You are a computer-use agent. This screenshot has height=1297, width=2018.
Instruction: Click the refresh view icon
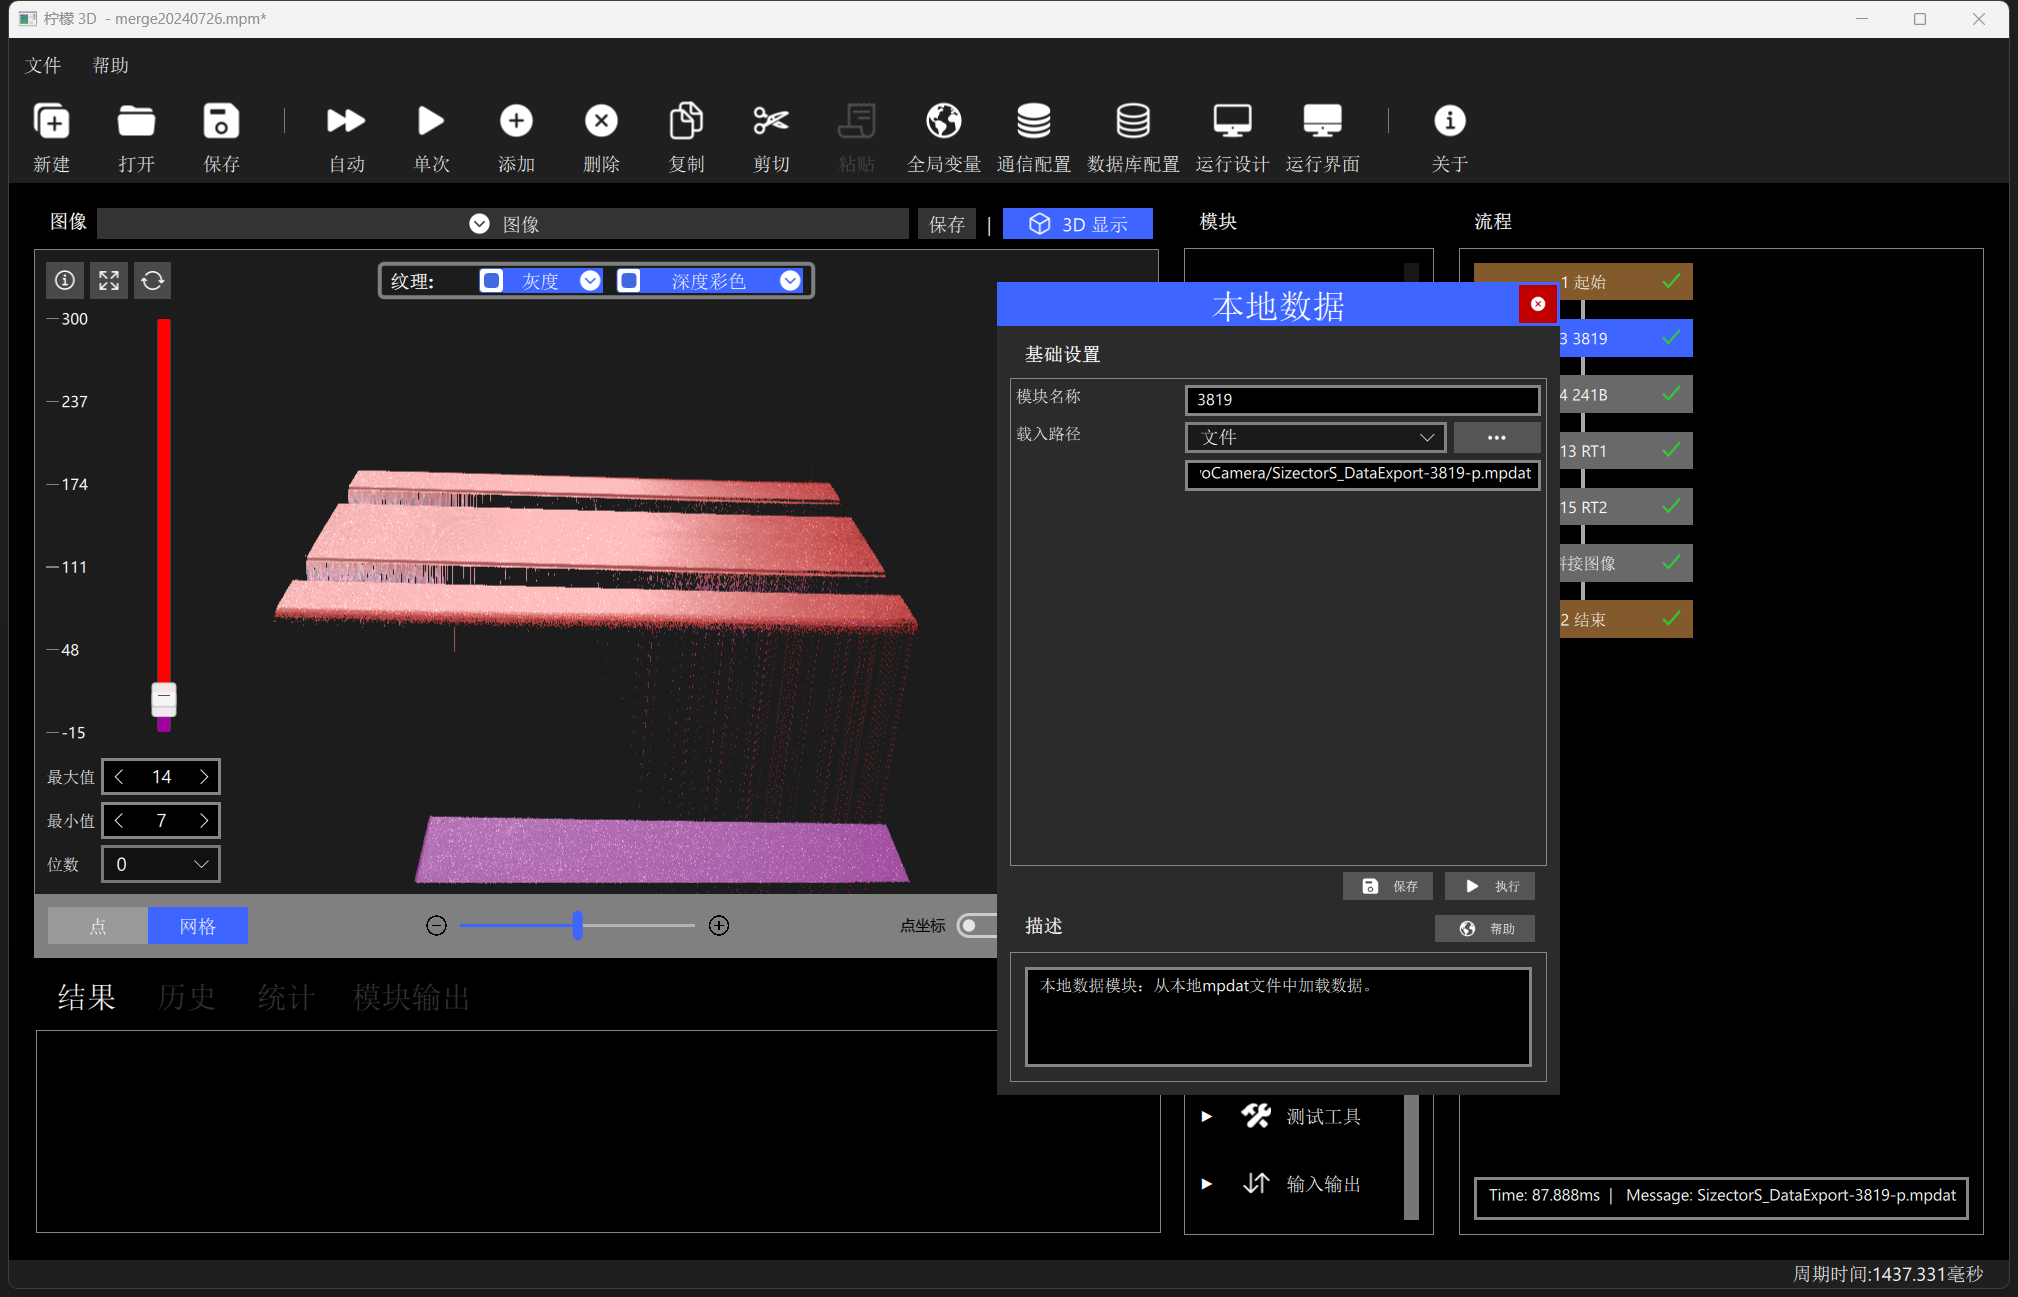pos(153,280)
